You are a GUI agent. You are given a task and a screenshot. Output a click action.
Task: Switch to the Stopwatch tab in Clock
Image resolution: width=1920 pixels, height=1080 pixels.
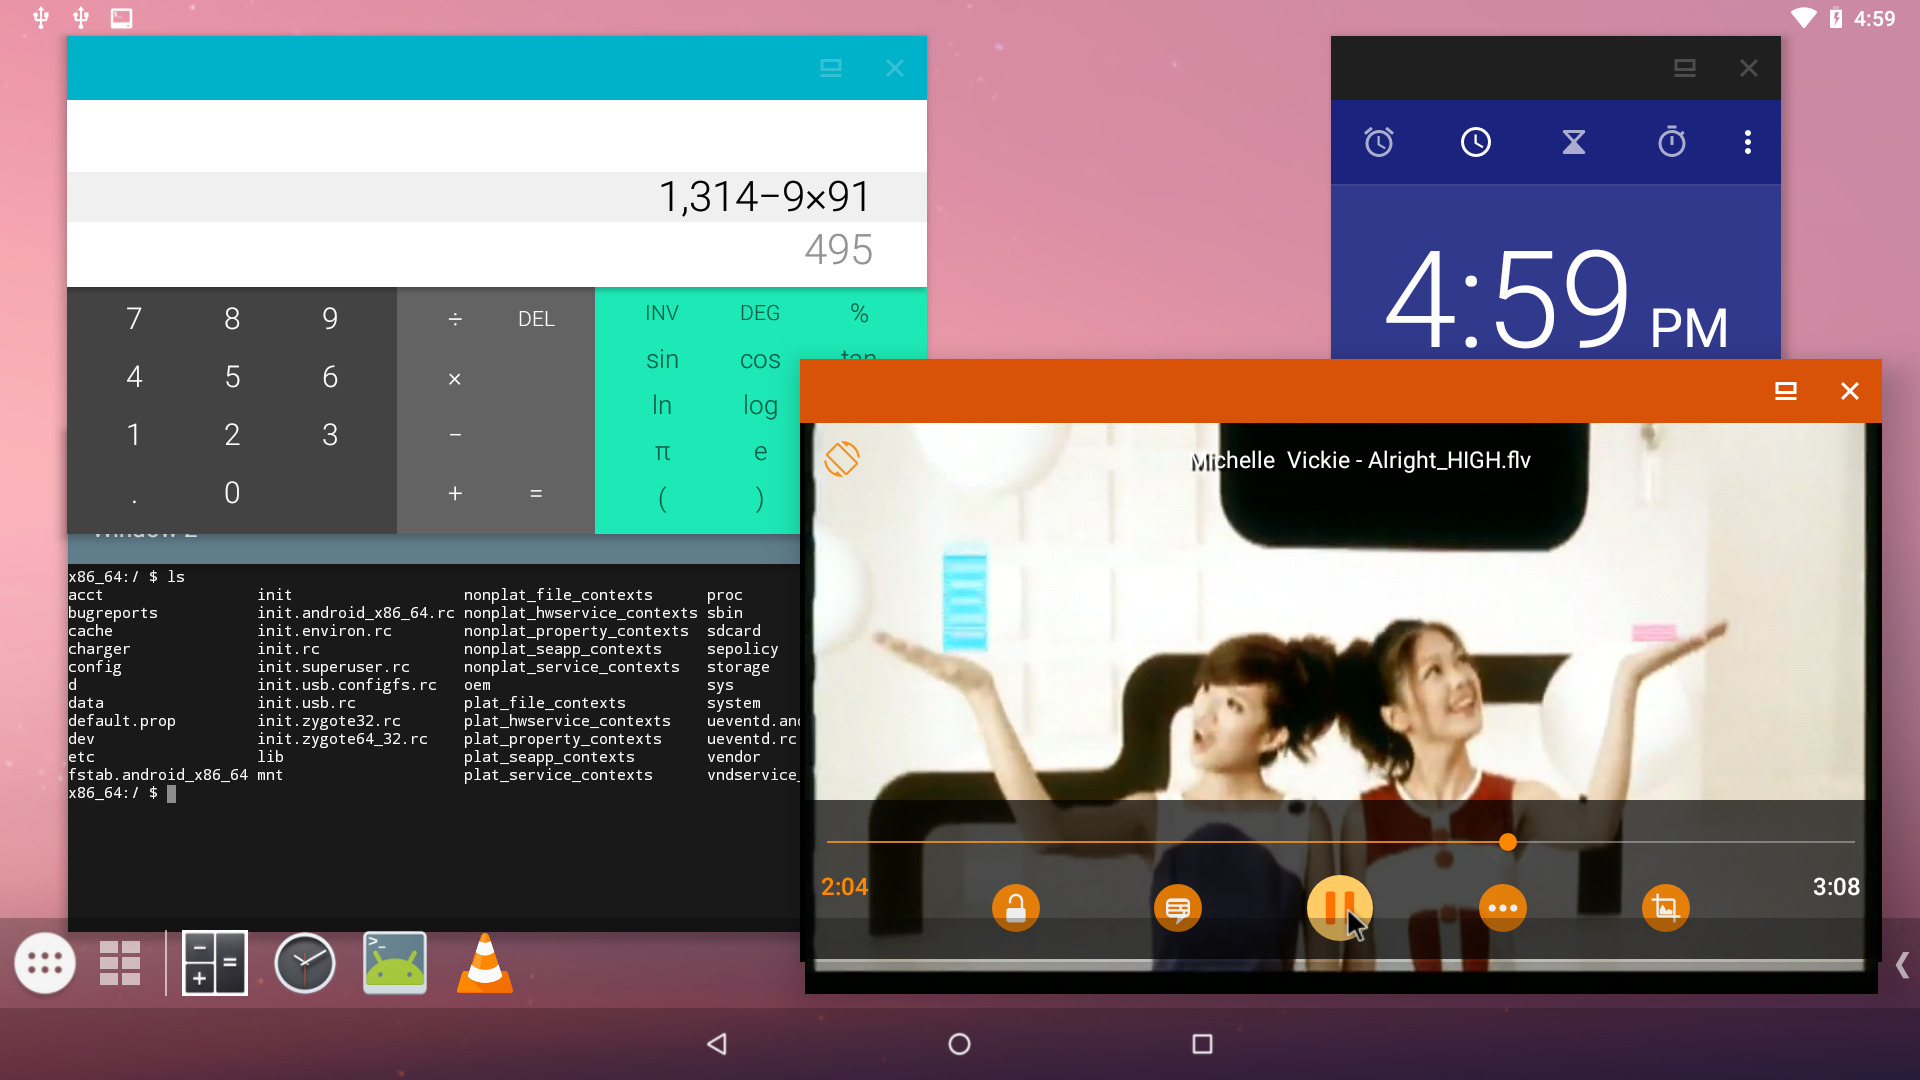click(1673, 141)
